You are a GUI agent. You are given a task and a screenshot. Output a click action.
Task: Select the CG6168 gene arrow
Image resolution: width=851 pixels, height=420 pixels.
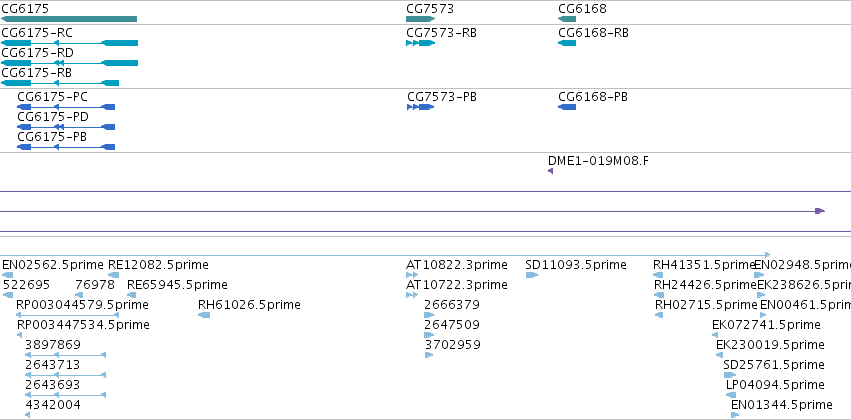[x=567, y=19]
